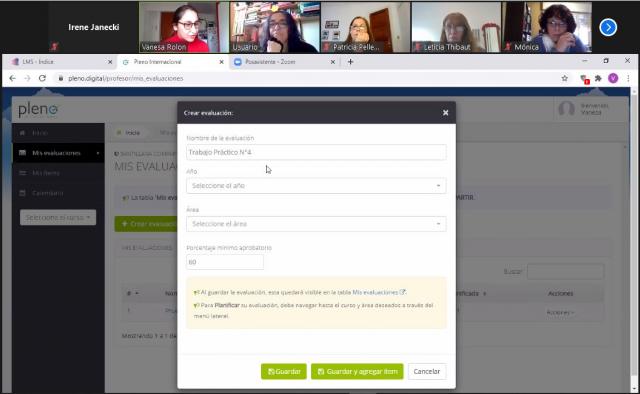Expand the Seleccione el área dropdown
This screenshot has height=394, width=640.
(316, 224)
